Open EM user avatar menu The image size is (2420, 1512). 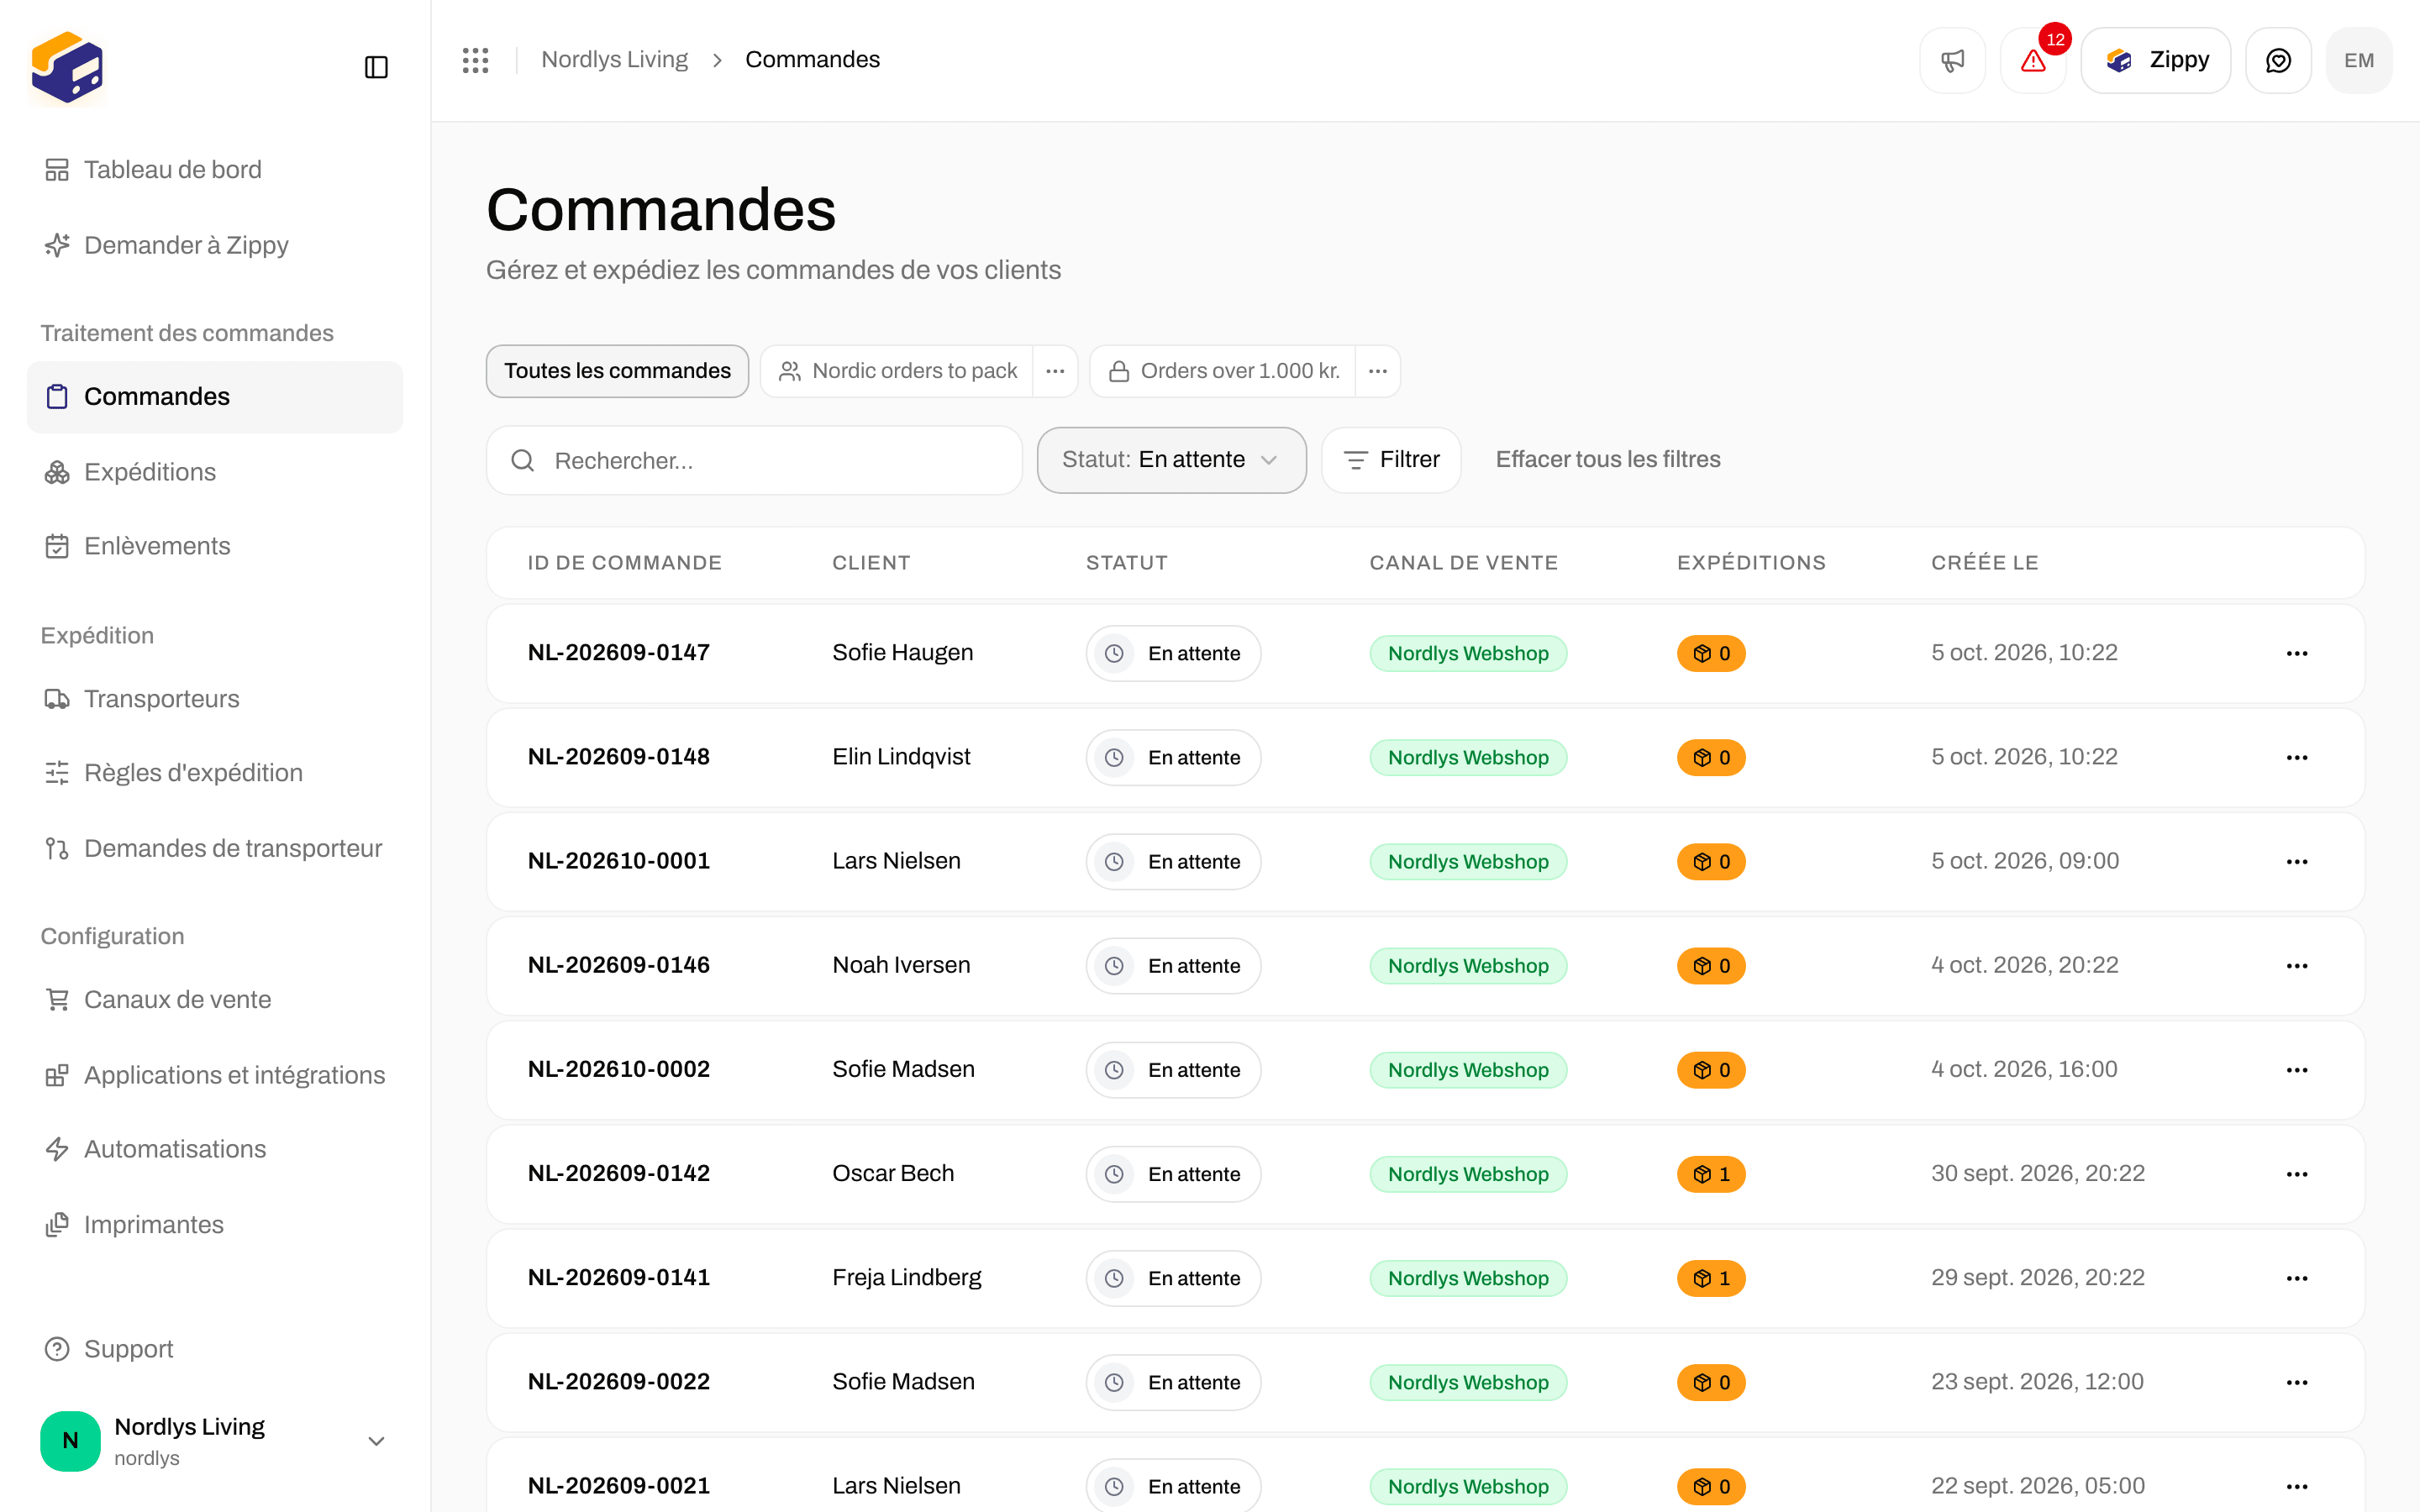coord(2359,60)
